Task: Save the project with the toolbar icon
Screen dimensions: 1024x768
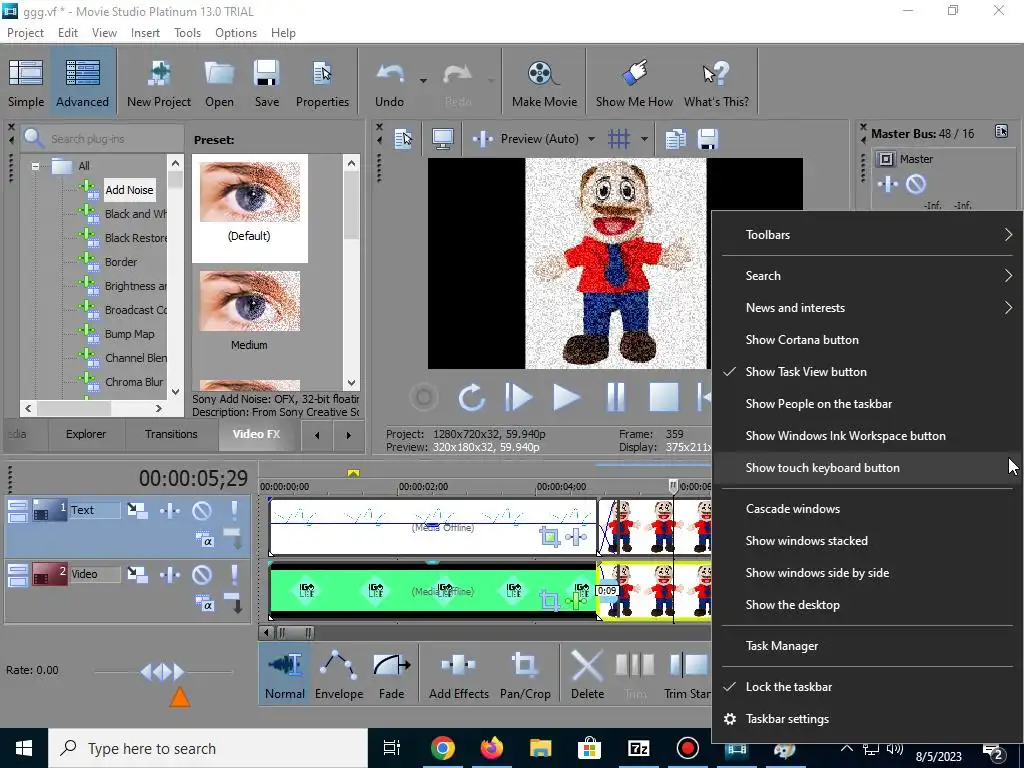Action: click(266, 83)
